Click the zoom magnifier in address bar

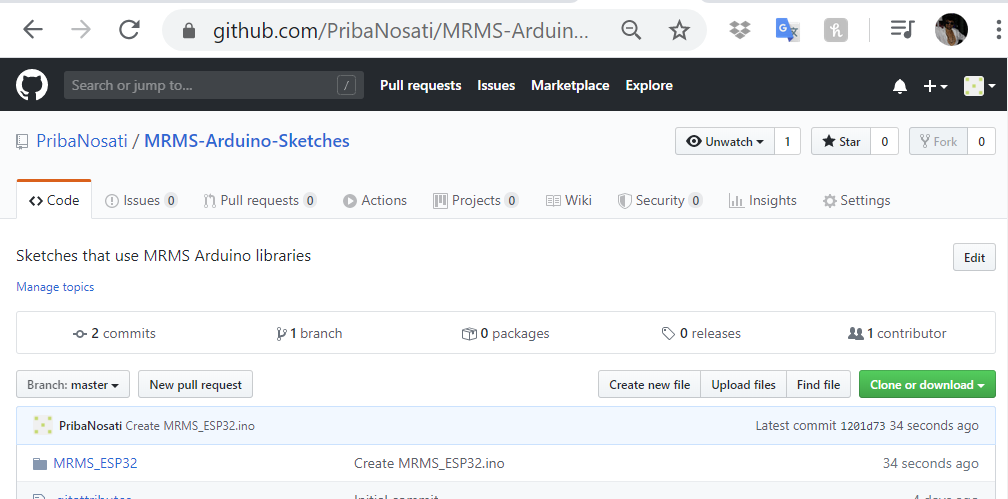tap(631, 30)
